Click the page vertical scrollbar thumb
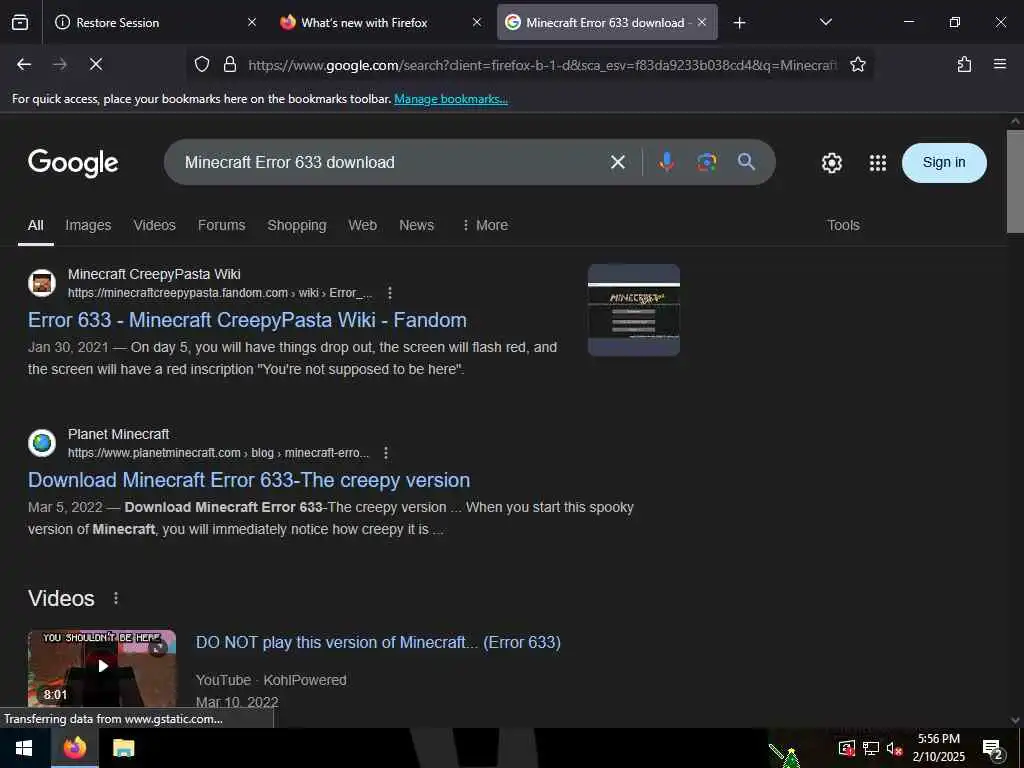The width and height of the screenshot is (1024, 768). coord(1015,181)
